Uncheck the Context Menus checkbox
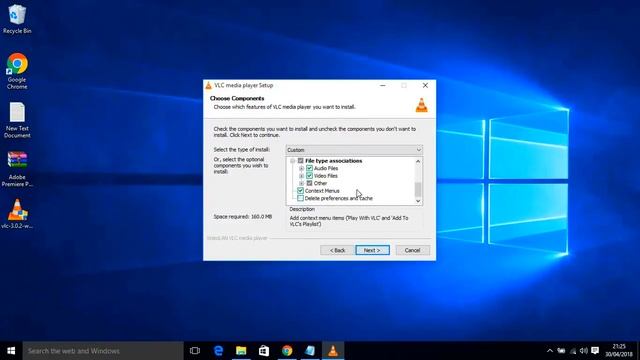640x360 pixels. 300,191
